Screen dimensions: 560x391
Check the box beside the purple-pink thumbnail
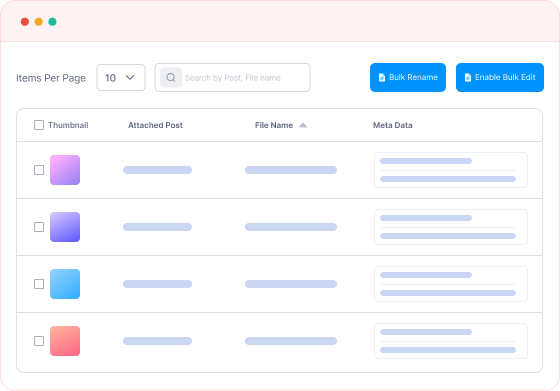[39, 170]
